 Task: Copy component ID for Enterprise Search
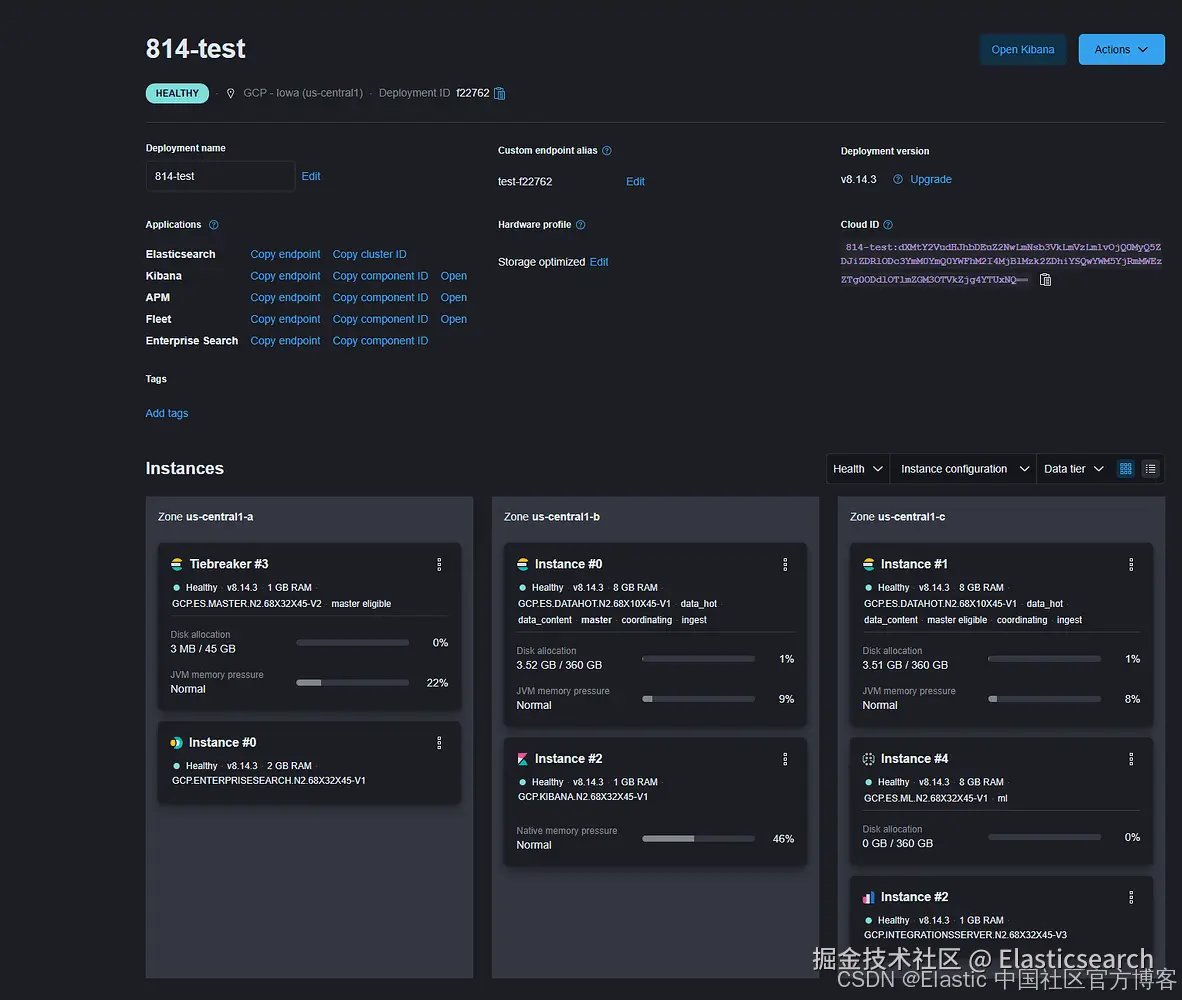[380, 341]
